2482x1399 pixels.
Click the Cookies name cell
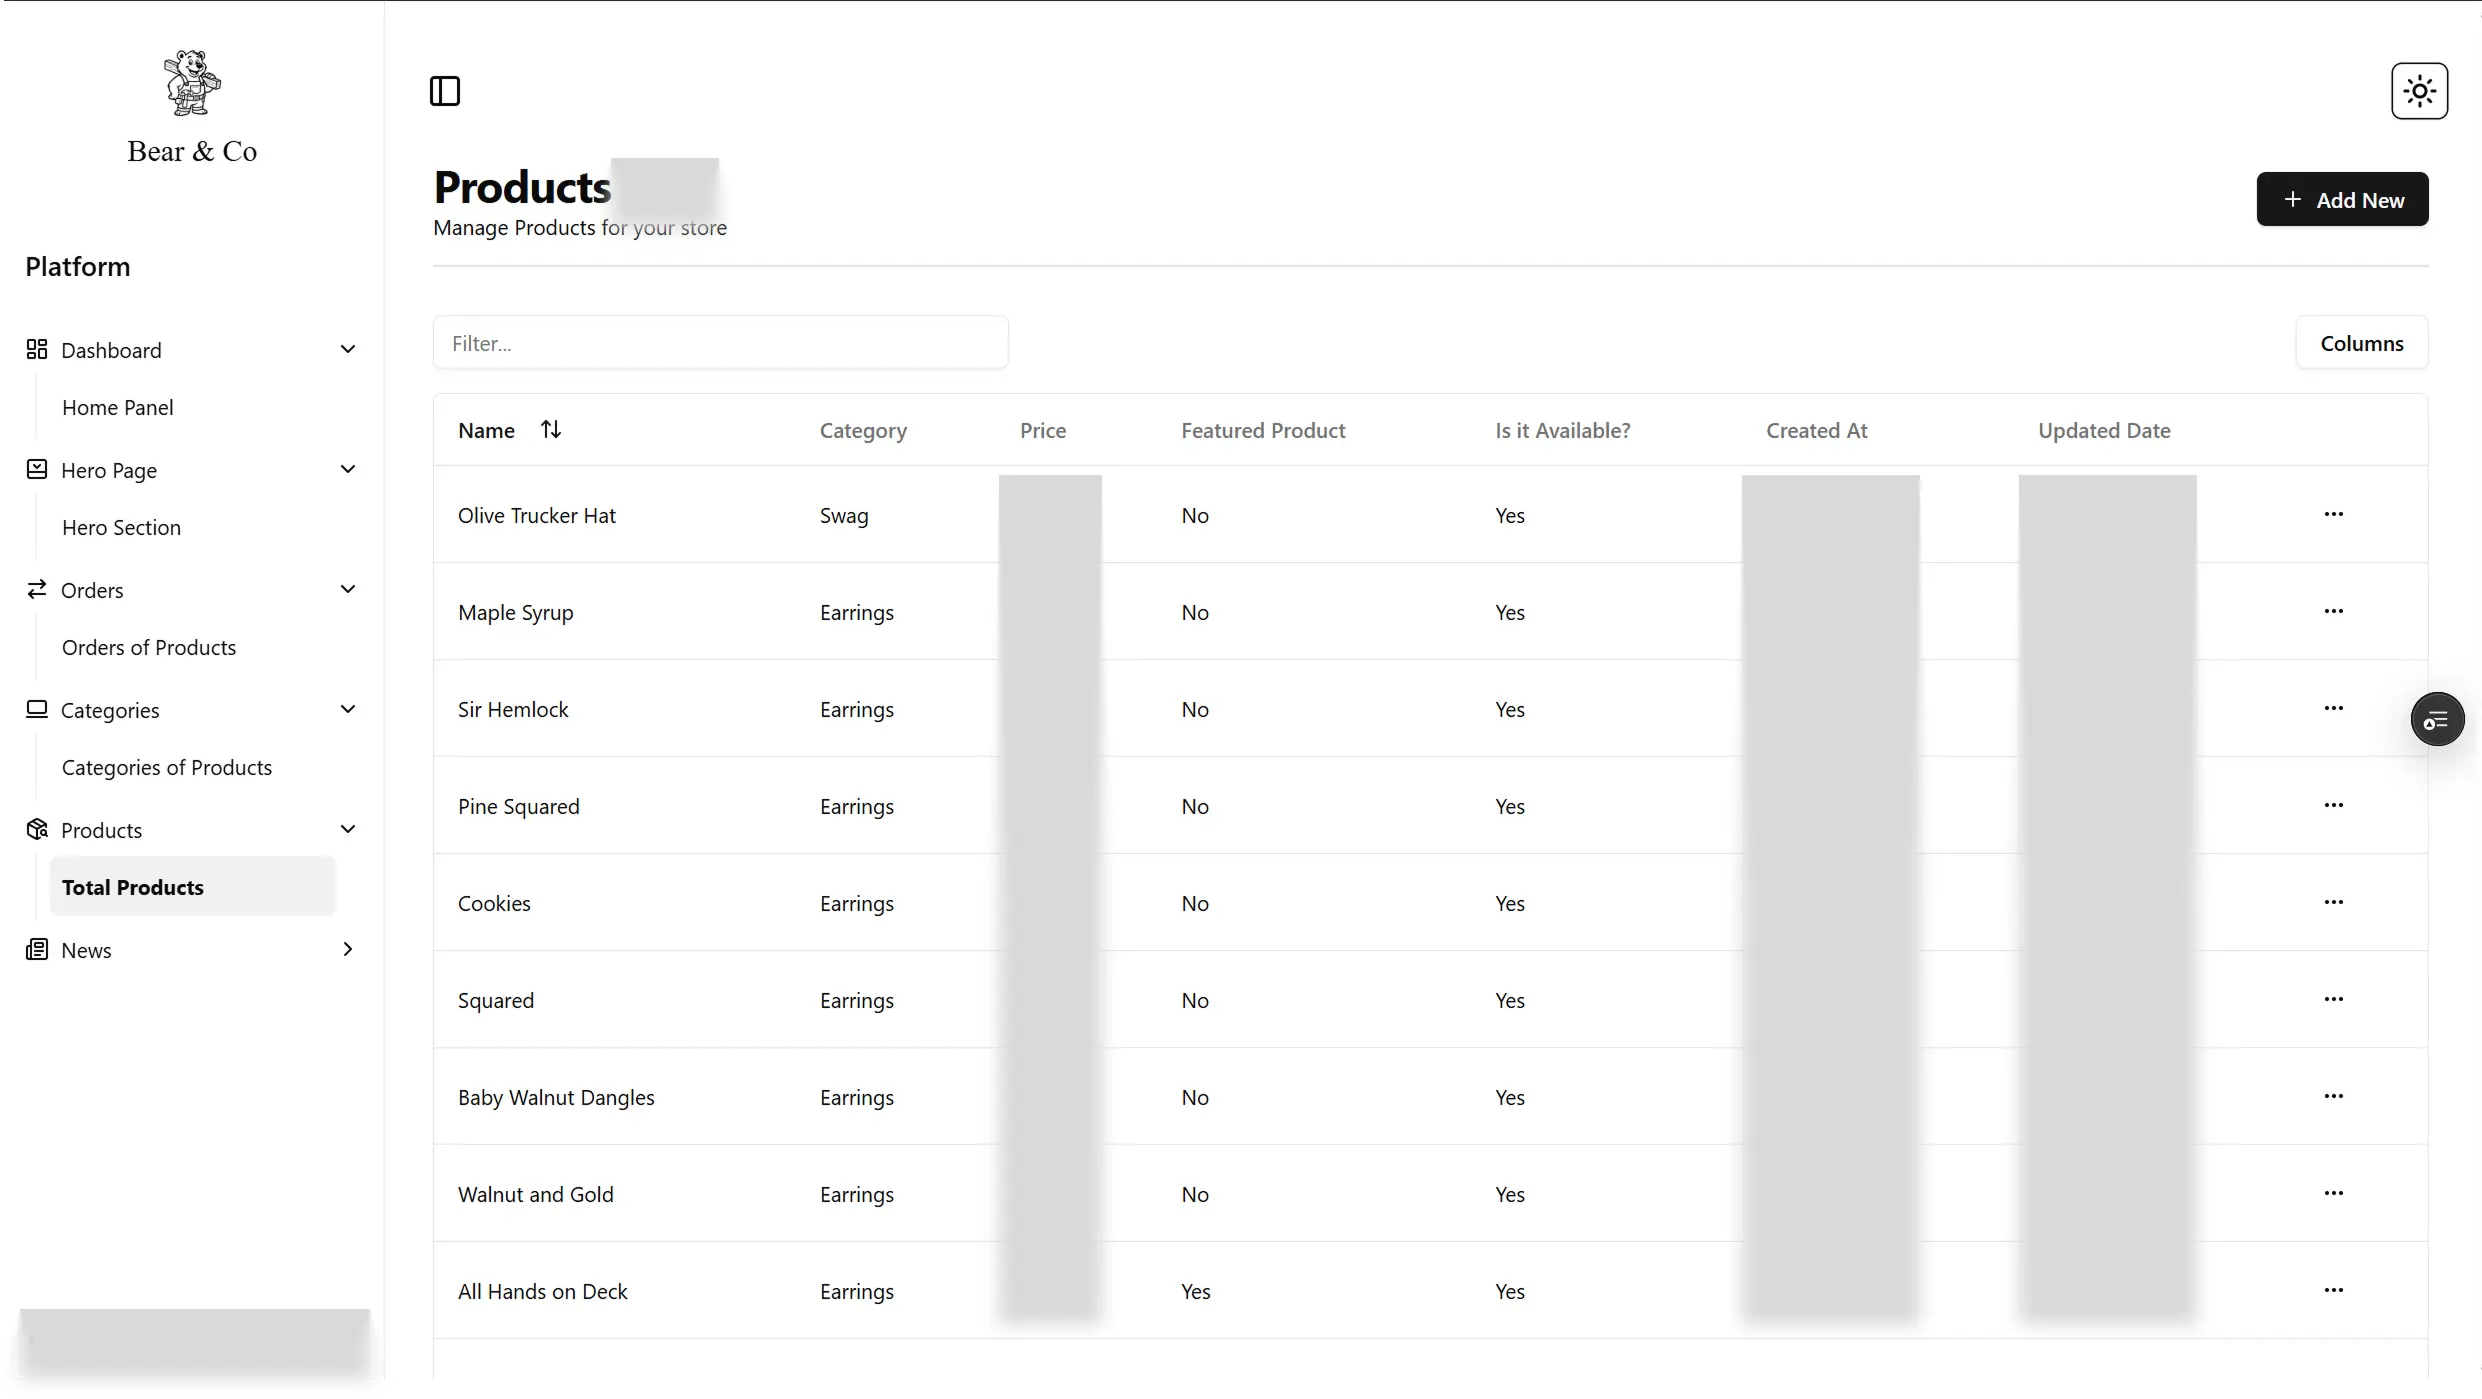click(x=494, y=903)
